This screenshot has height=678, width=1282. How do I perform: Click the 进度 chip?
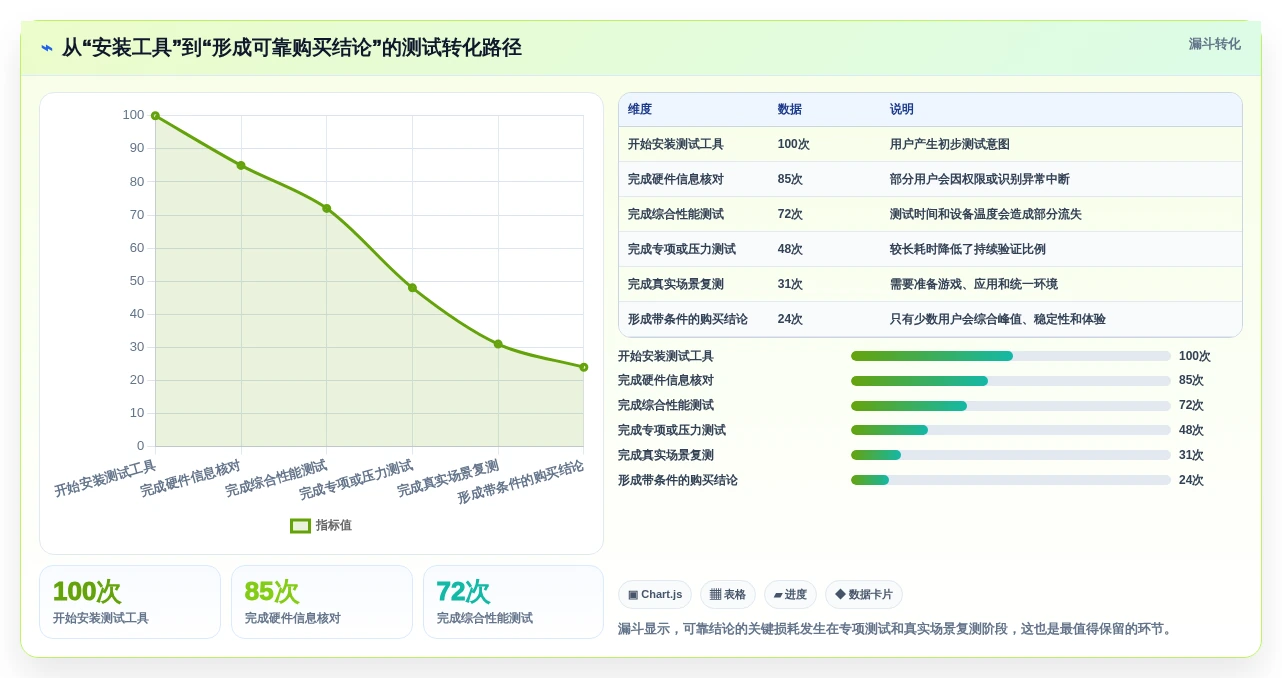pos(790,595)
